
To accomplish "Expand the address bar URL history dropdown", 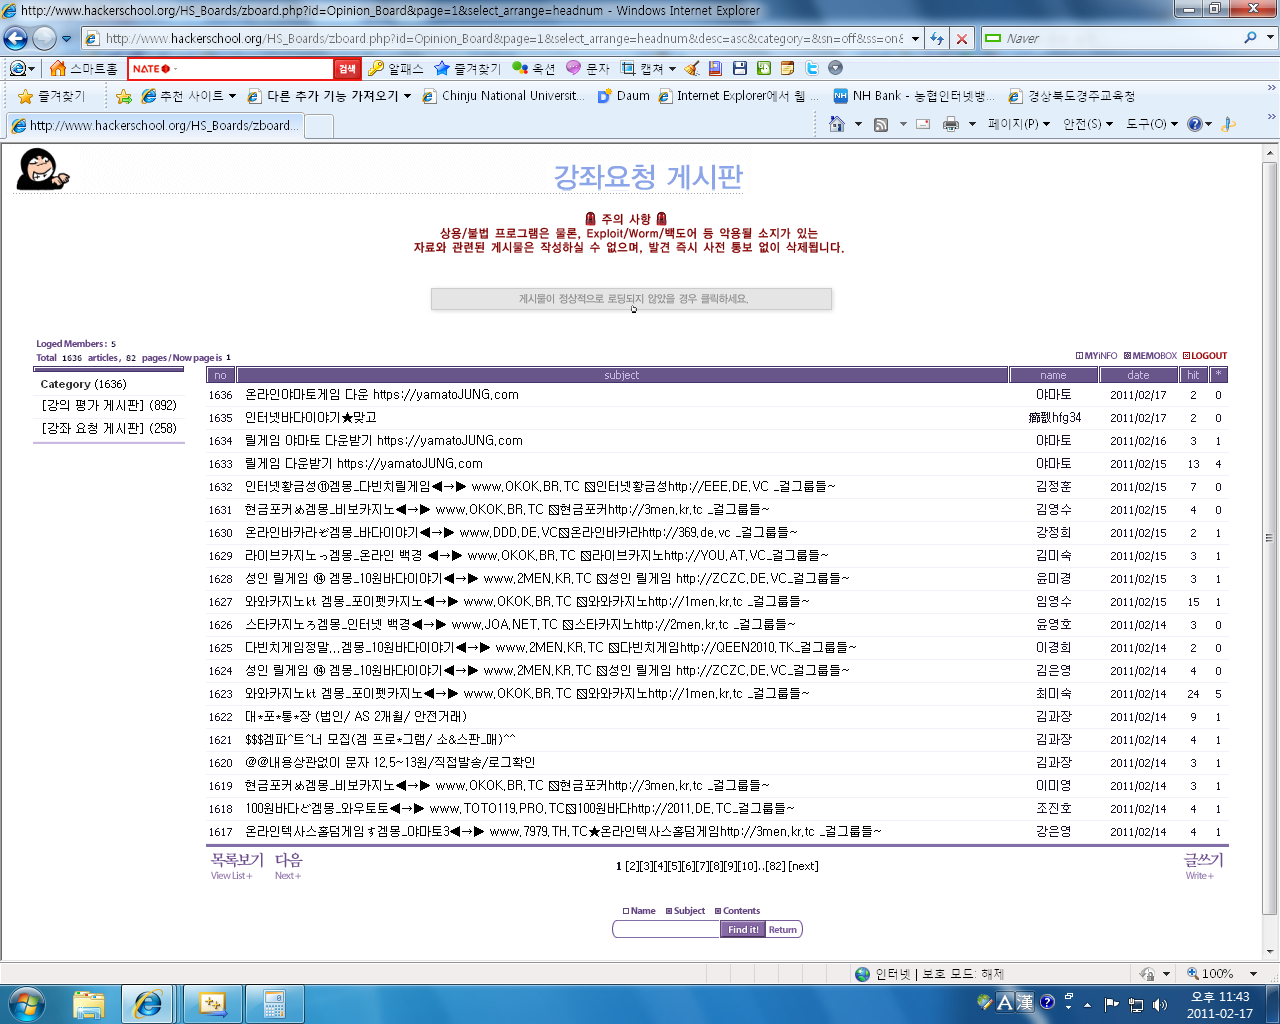I will [915, 39].
